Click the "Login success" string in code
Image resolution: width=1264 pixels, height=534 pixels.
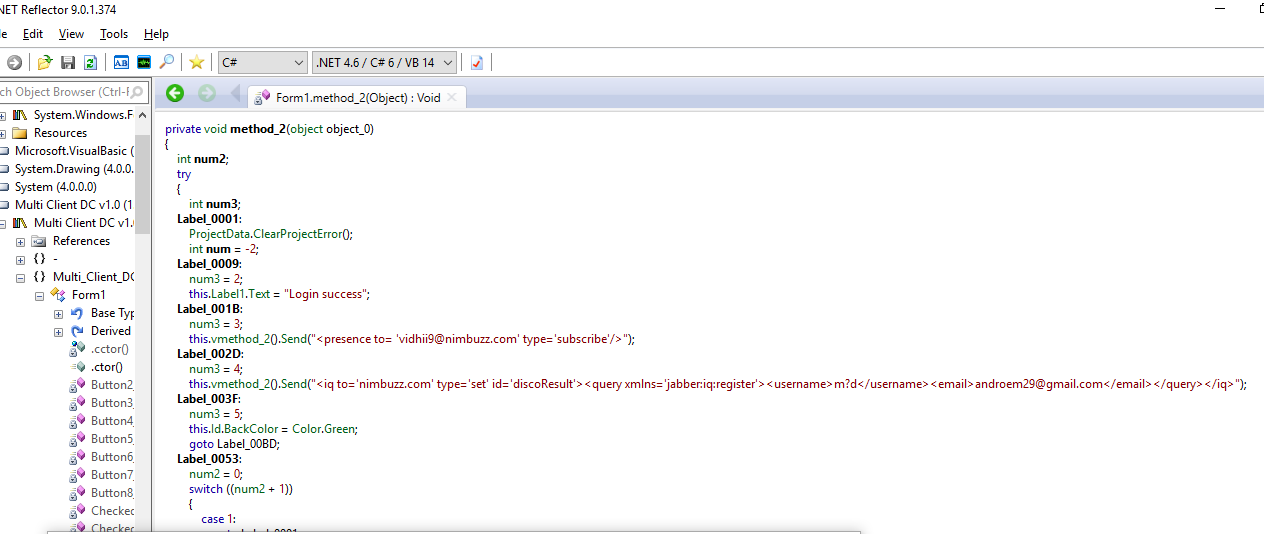tap(327, 293)
